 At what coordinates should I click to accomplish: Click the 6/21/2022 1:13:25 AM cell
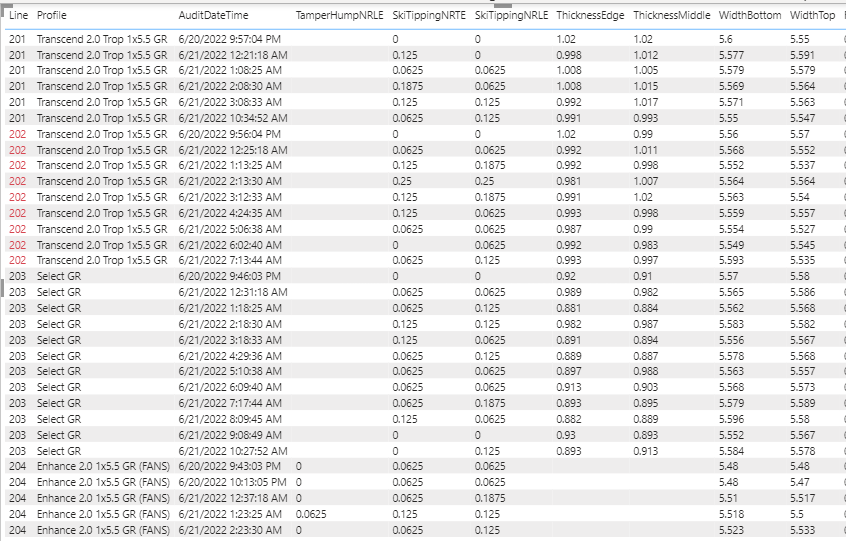[230, 165]
